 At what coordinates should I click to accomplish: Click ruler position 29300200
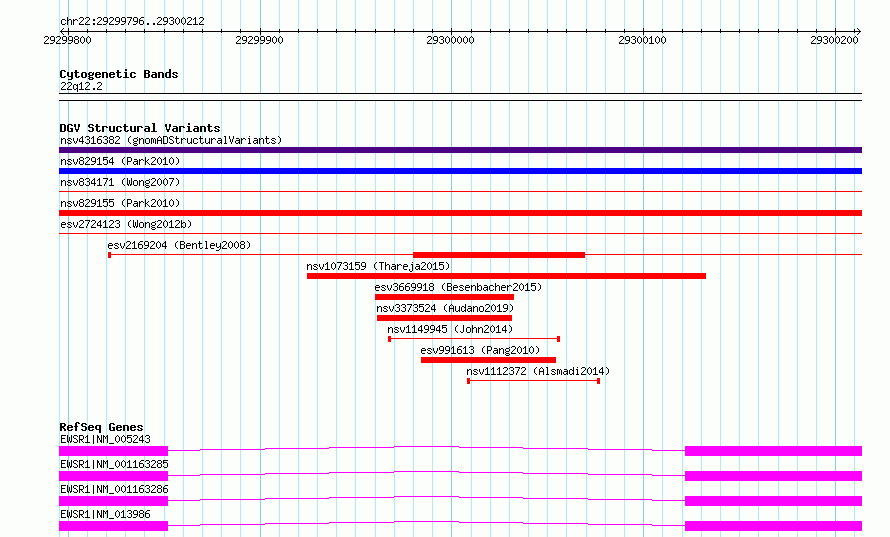tap(834, 40)
